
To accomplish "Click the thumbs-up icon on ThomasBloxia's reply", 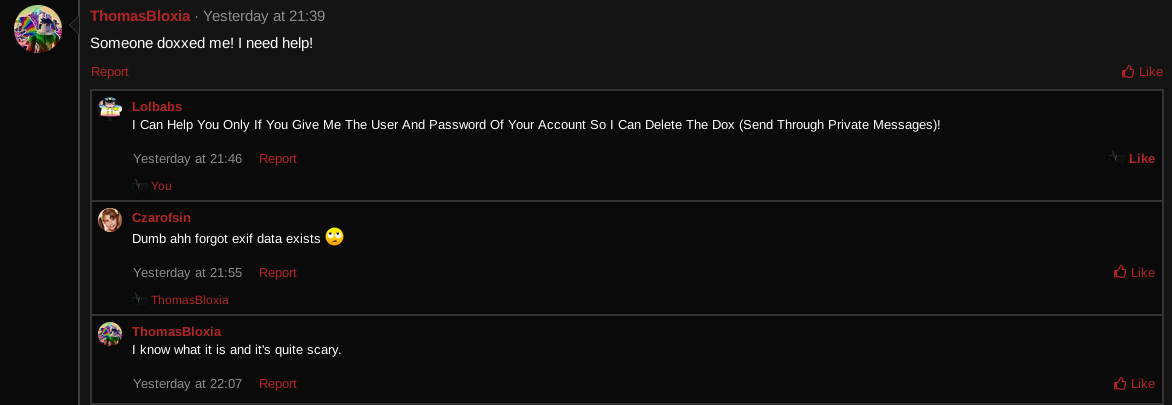I will (x=1120, y=383).
